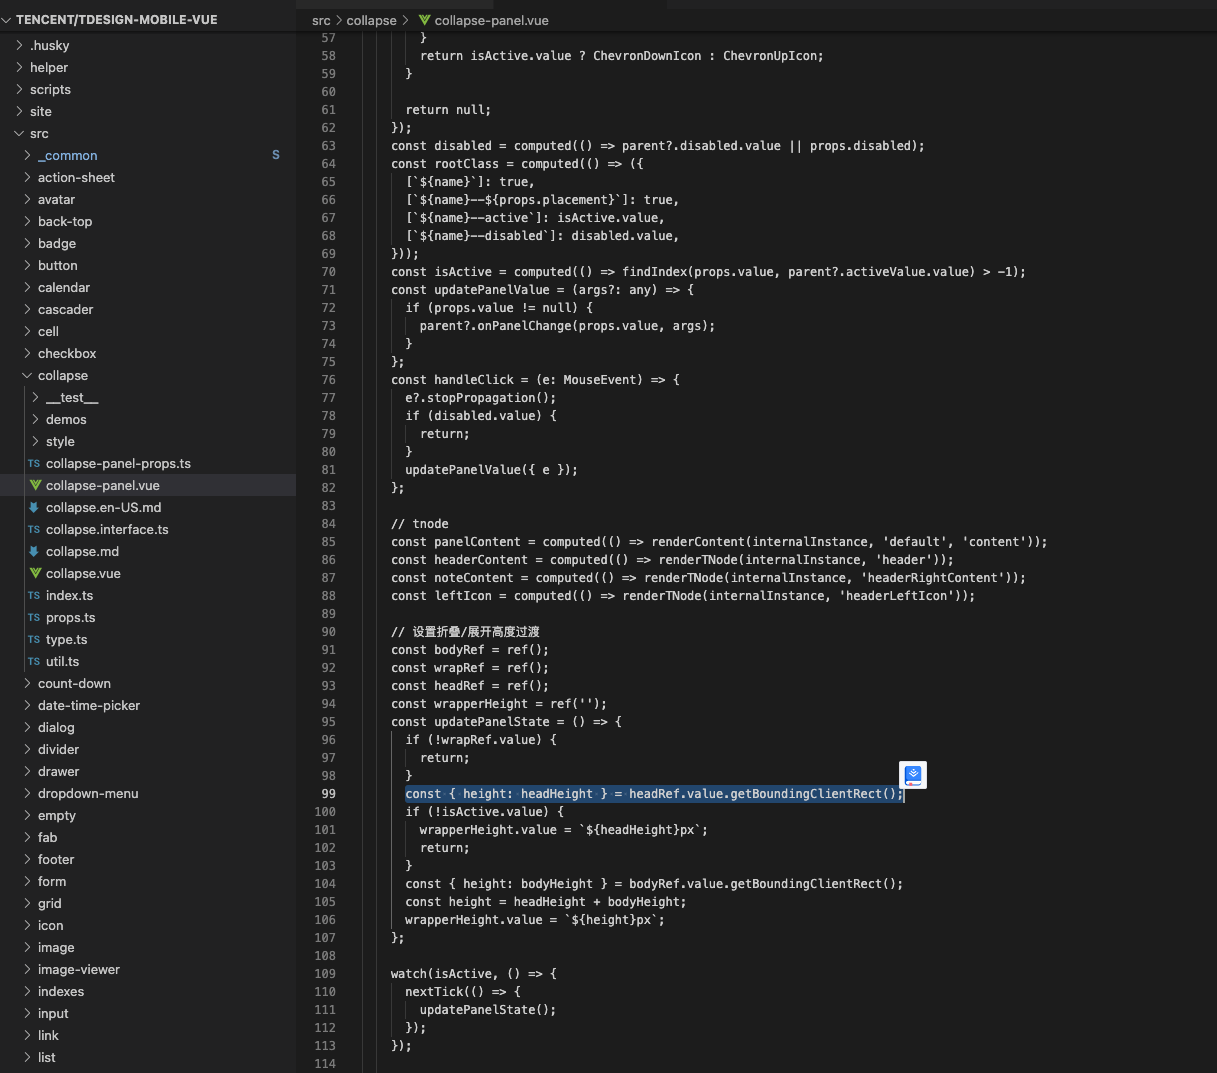Click the S badge next to _common
The image size is (1217, 1073).
click(276, 155)
